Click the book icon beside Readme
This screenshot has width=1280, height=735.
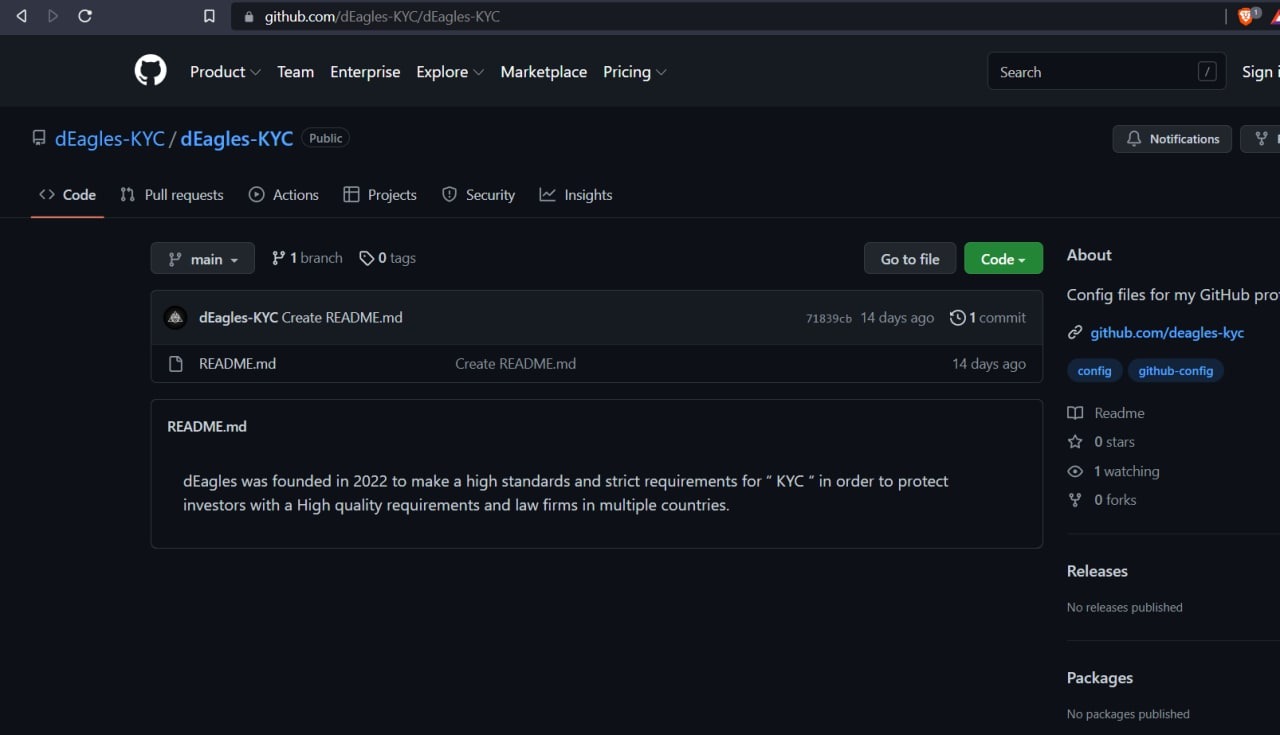click(x=1075, y=413)
